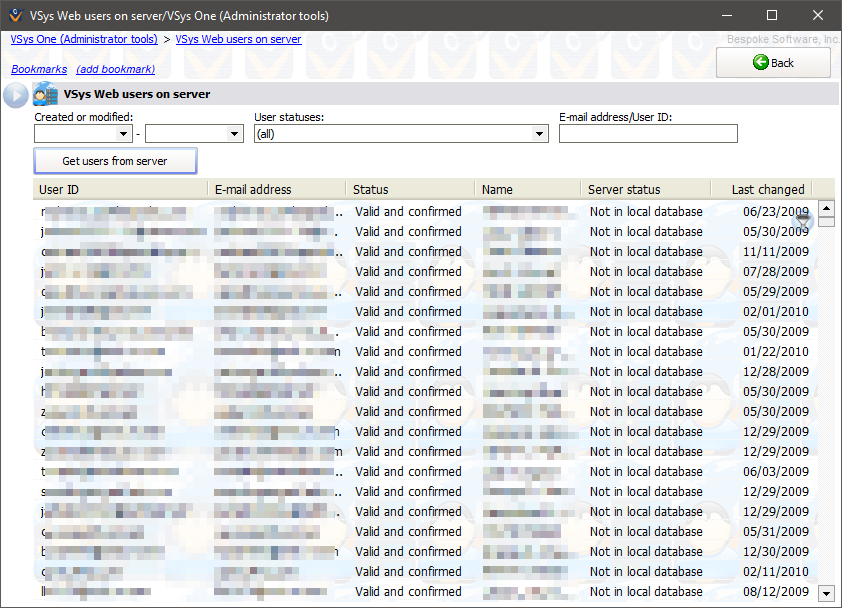Click the E-mail address/User ID input field
The image size is (842, 608).
pyautogui.click(x=648, y=134)
